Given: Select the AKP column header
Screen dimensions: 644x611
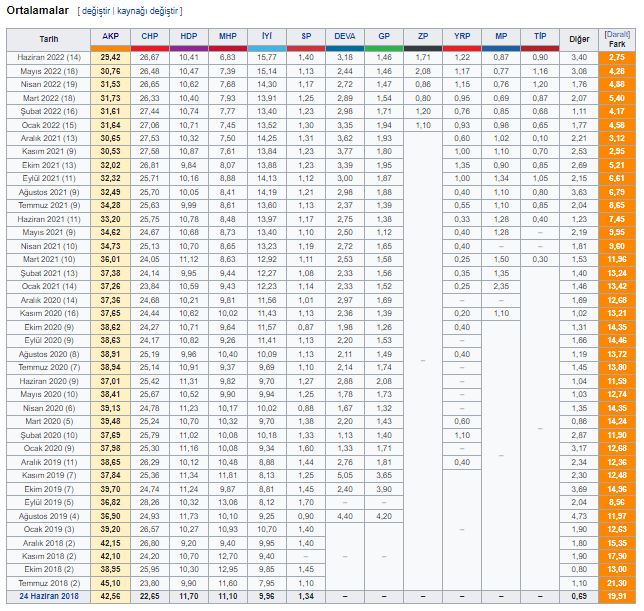Looking at the screenshot, I should click(110, 35).
